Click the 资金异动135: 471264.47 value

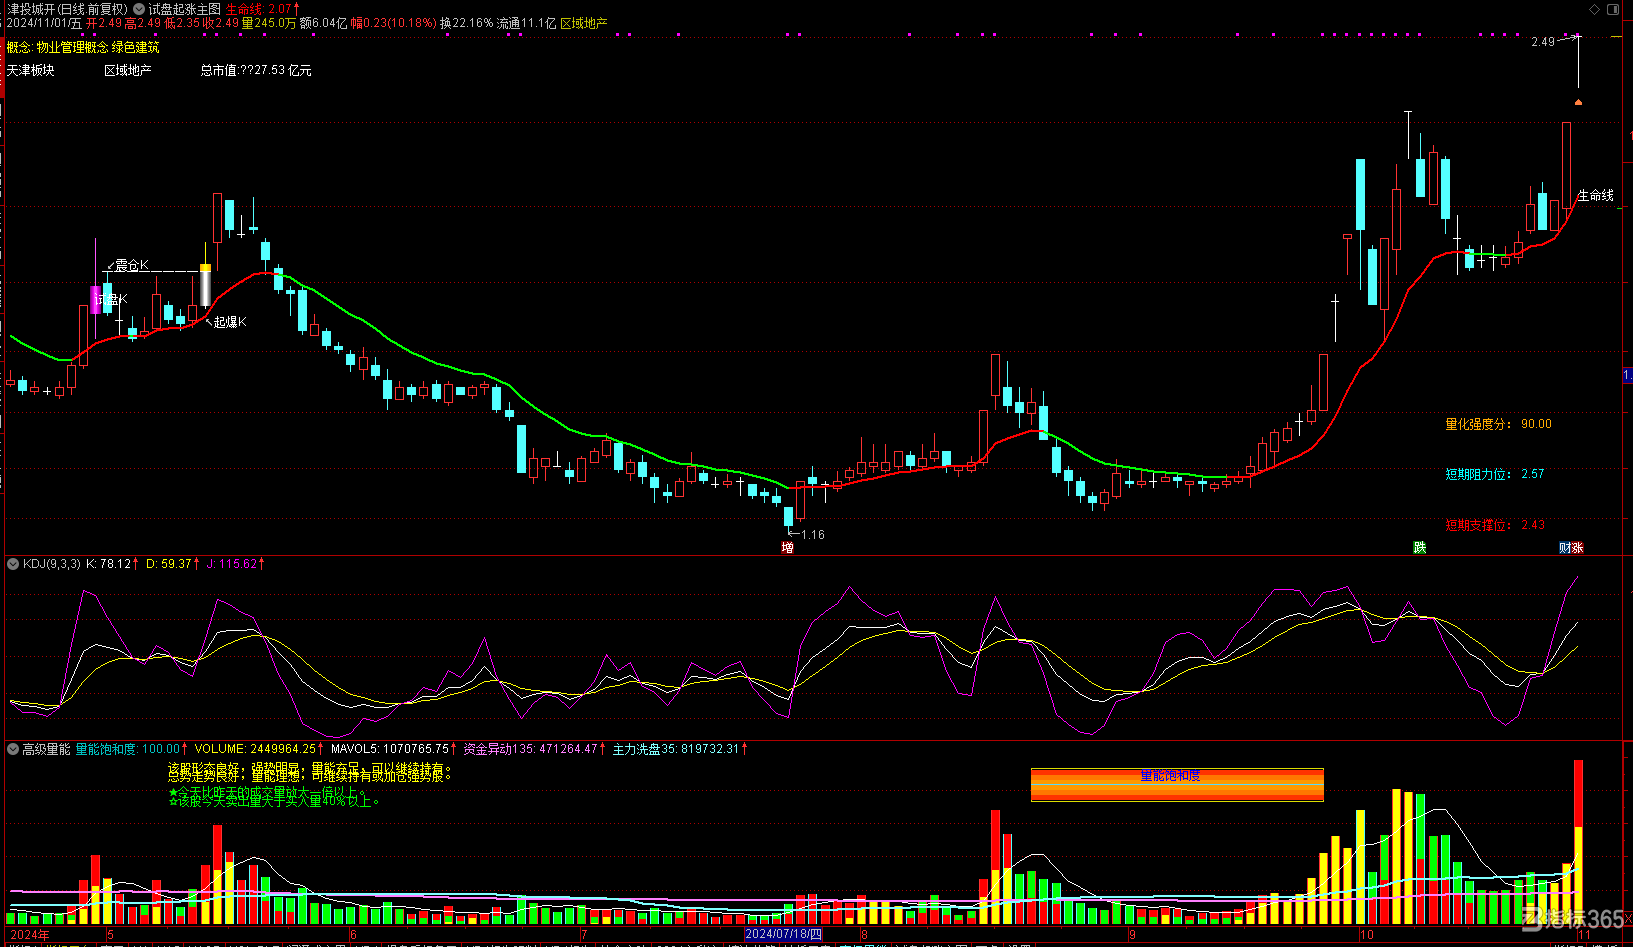(531, 749)
